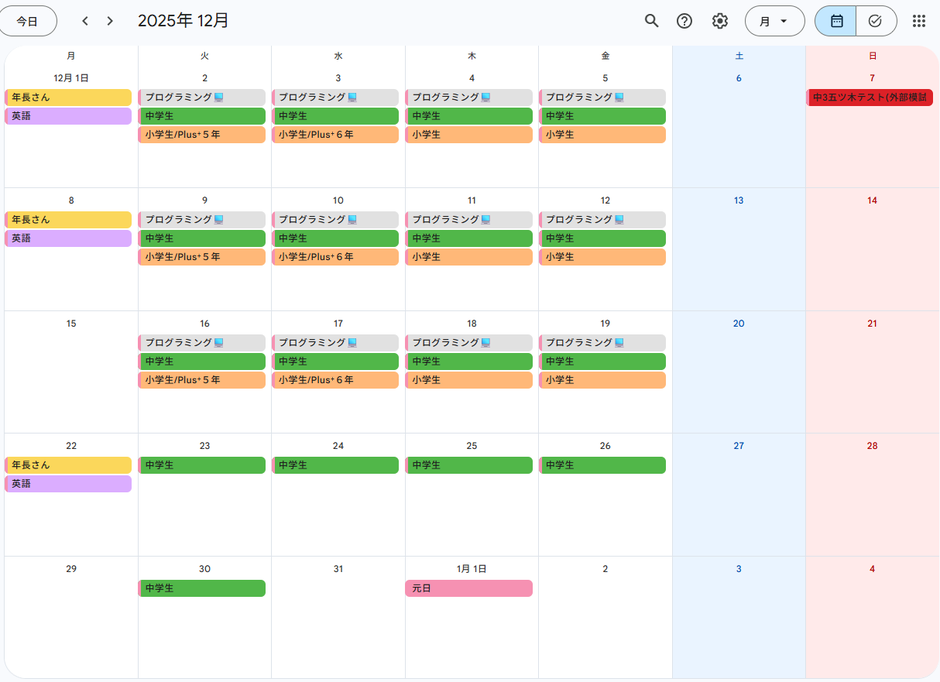Open 中学生 event on December 2
This screenshot has width=940, height=682.
pyautogui.click(x=202, y=116)
